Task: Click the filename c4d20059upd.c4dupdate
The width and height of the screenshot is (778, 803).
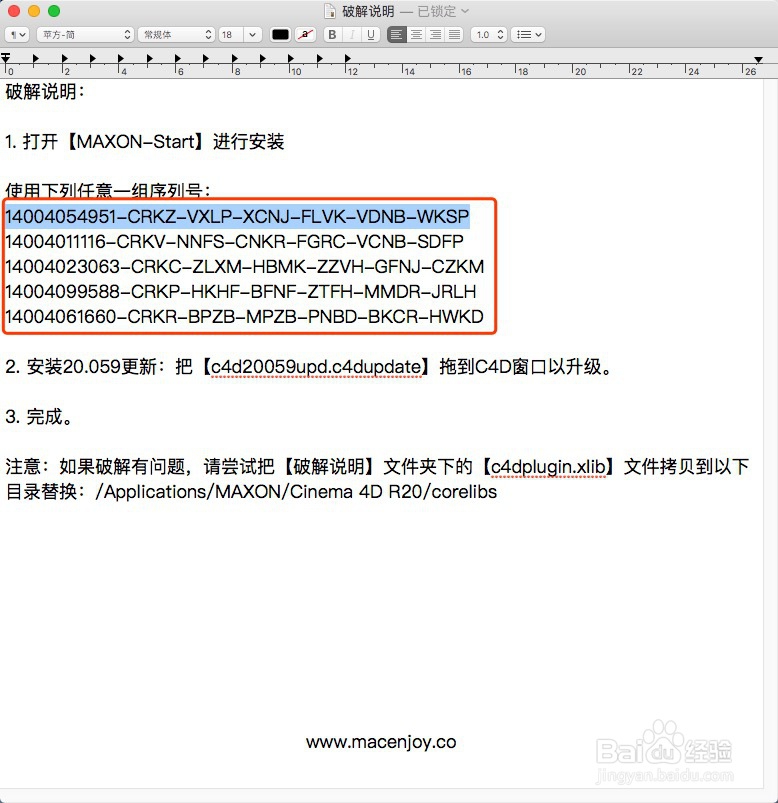Action: click(x=316, y=367)
